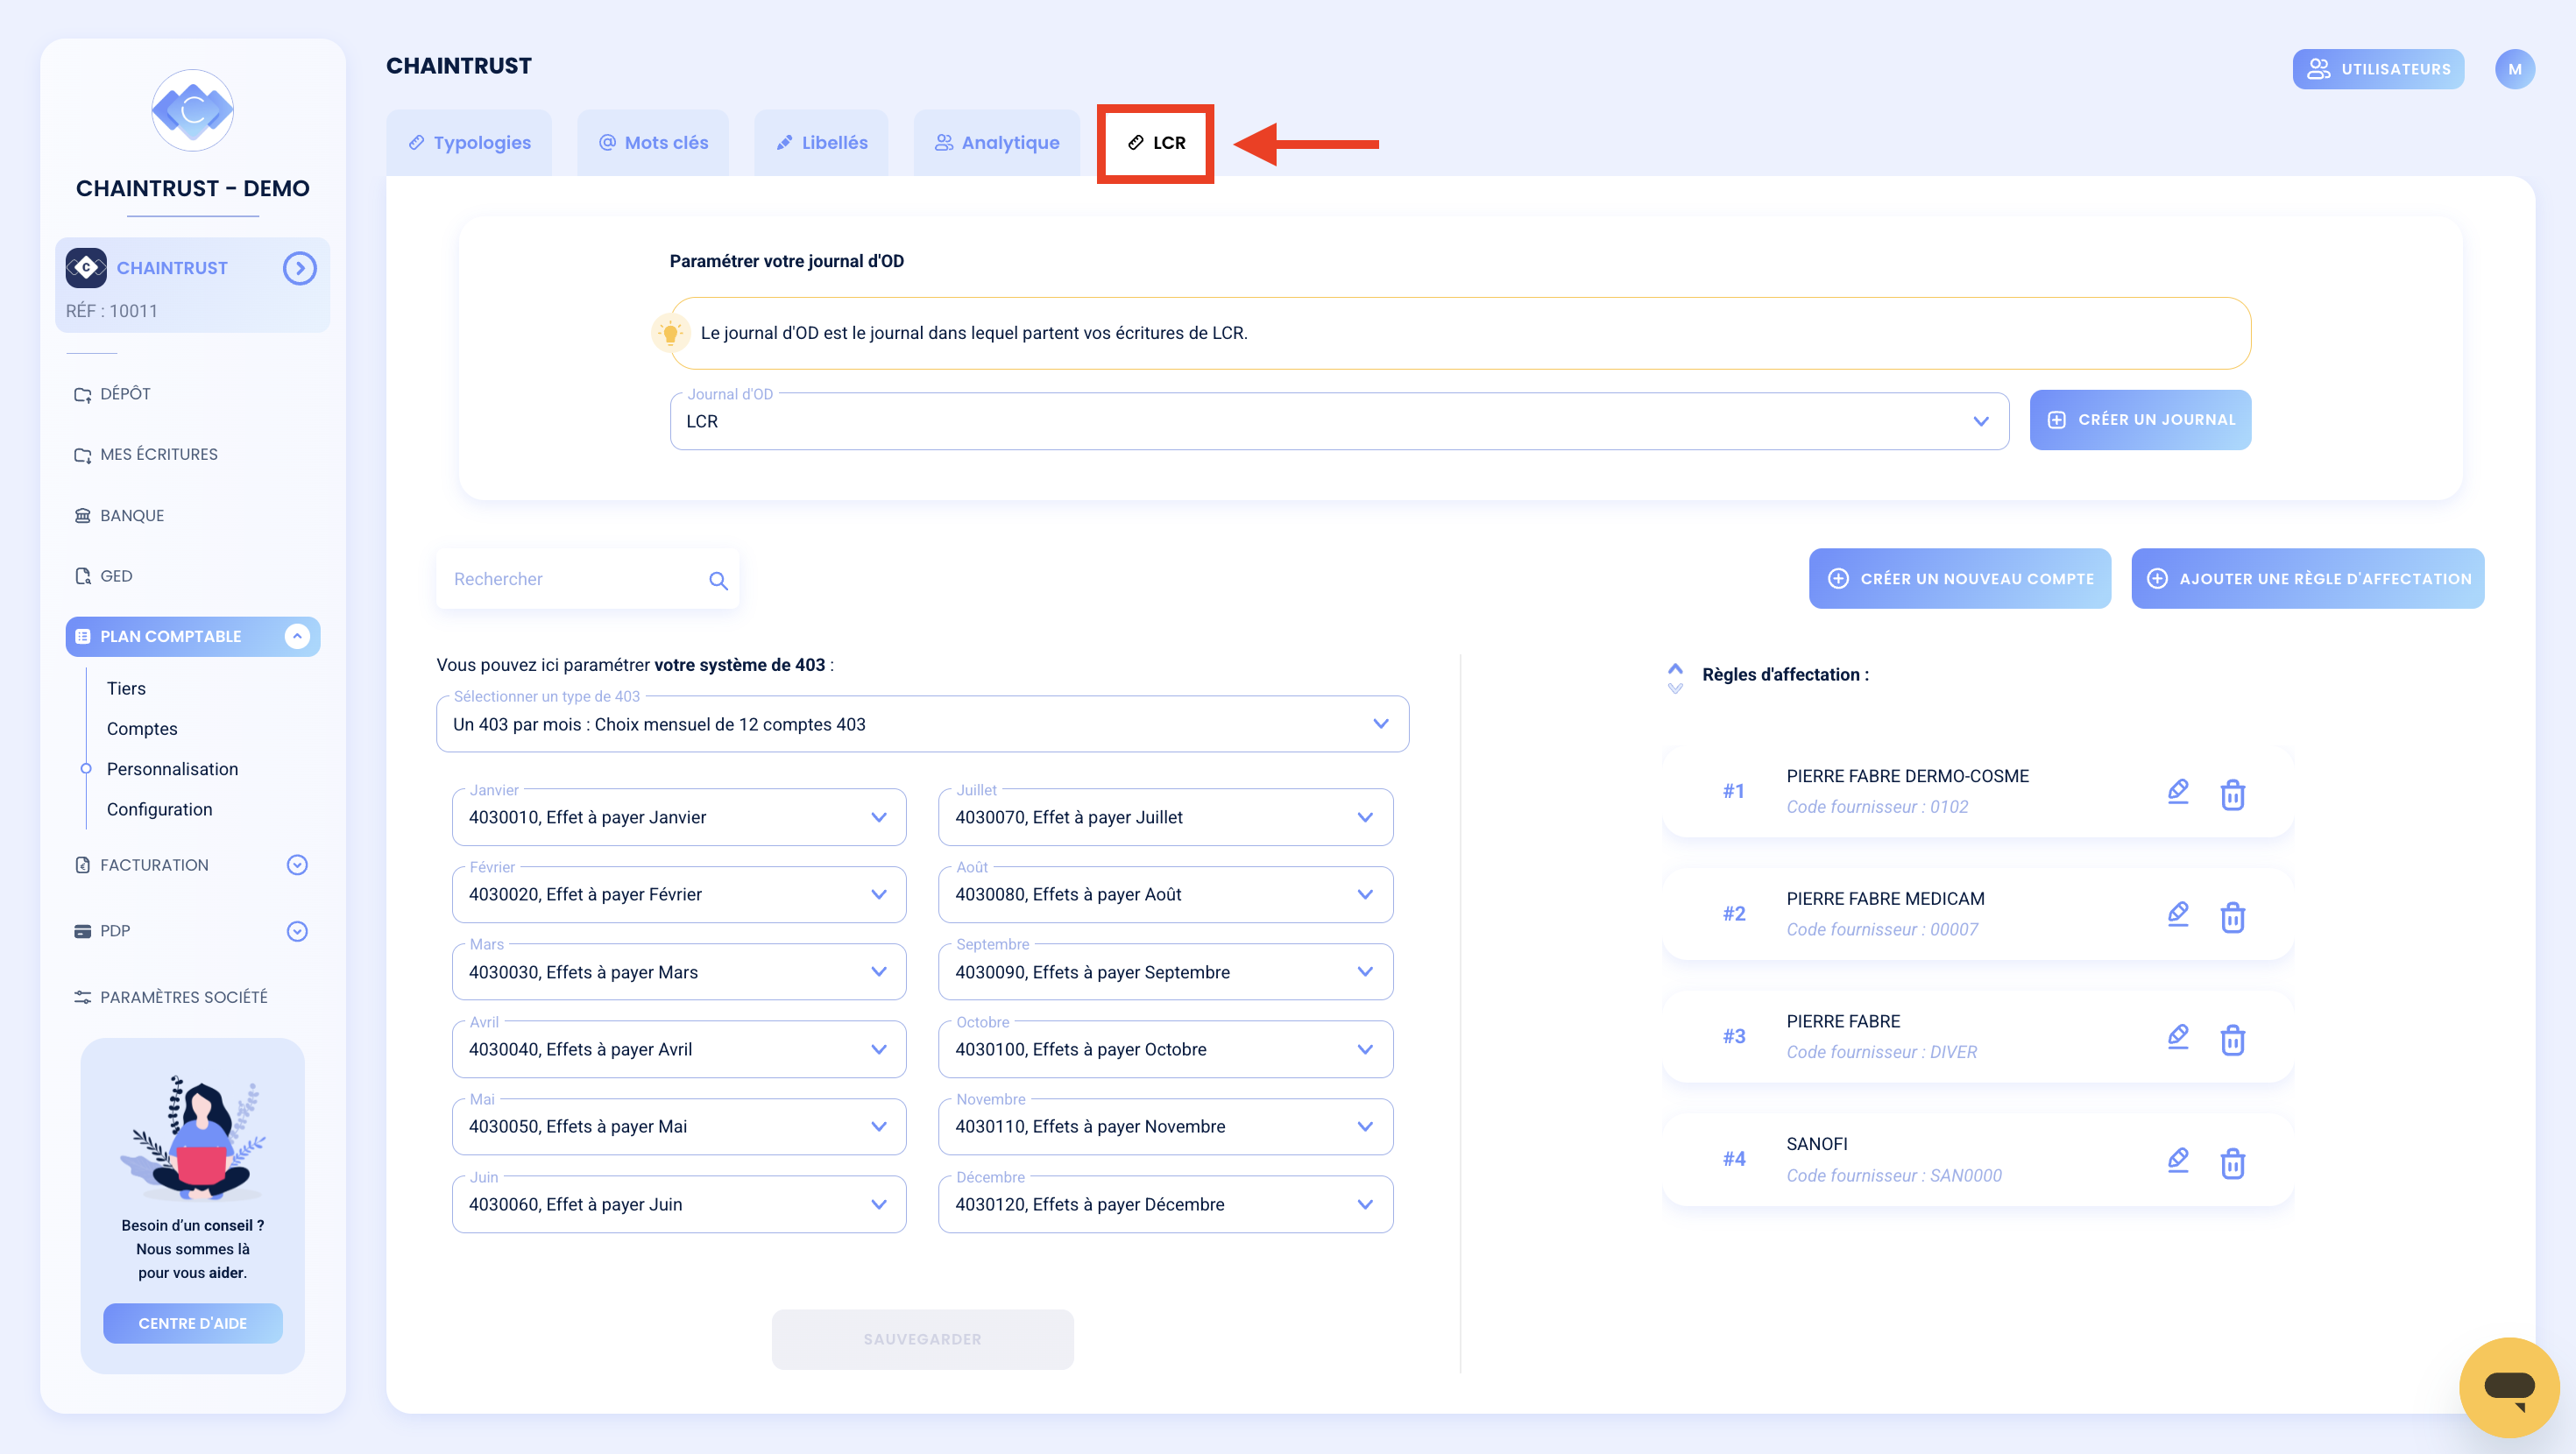Open the CENTRE D'AIDE
The image size is (2576, 1454).
[x=192, y=1323]
